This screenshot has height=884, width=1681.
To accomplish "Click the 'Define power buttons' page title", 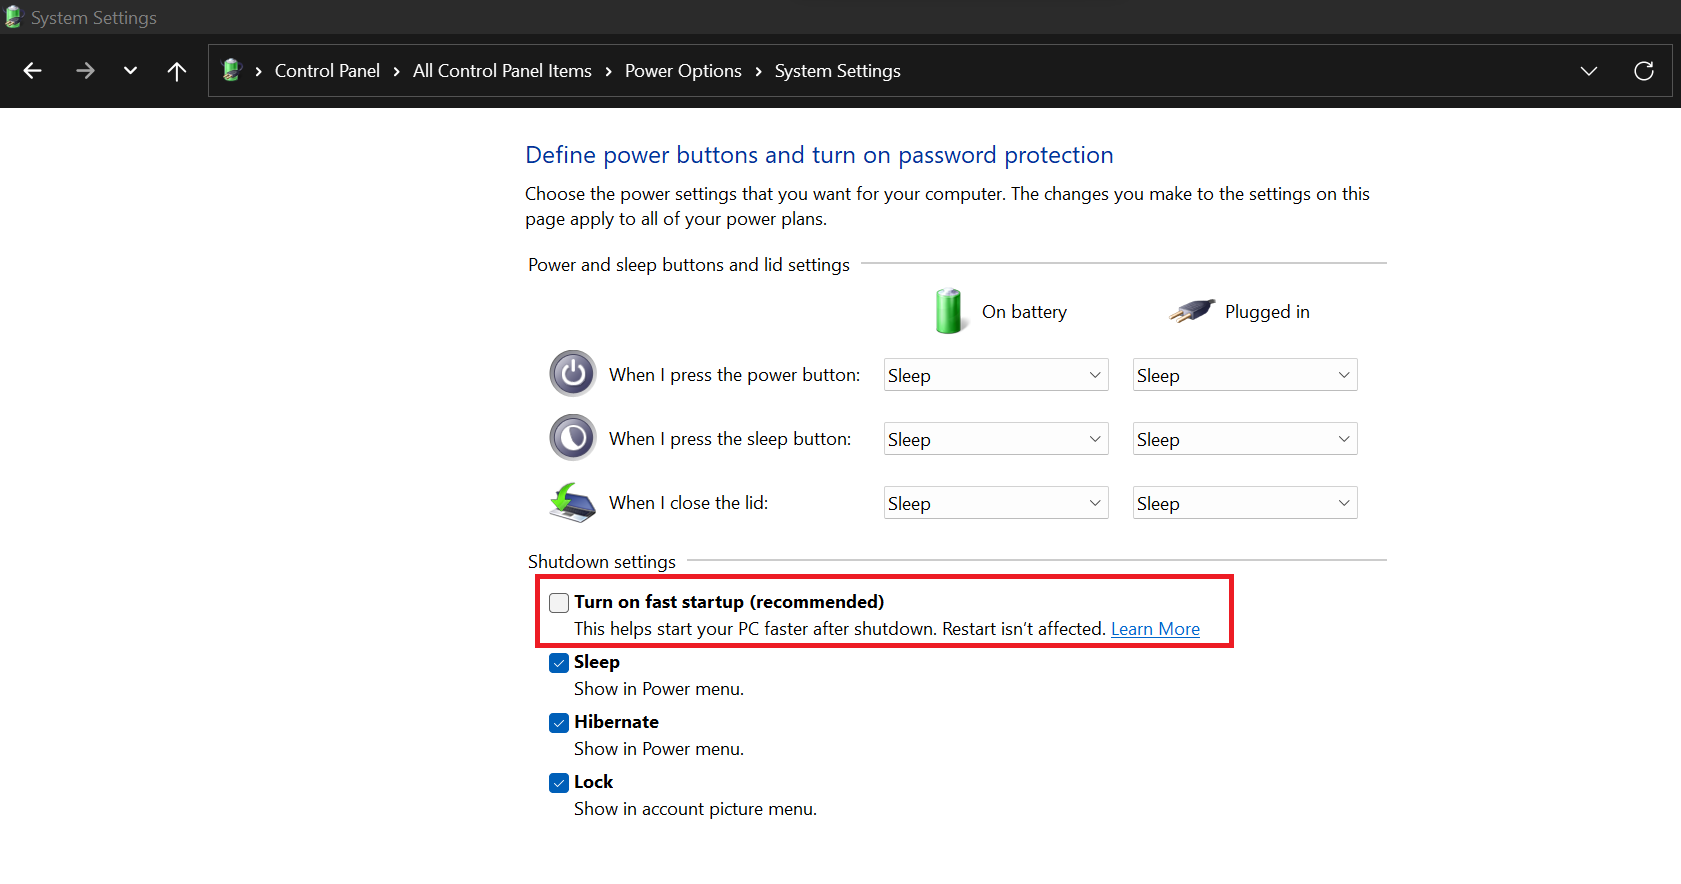I will tap(819, 155).
